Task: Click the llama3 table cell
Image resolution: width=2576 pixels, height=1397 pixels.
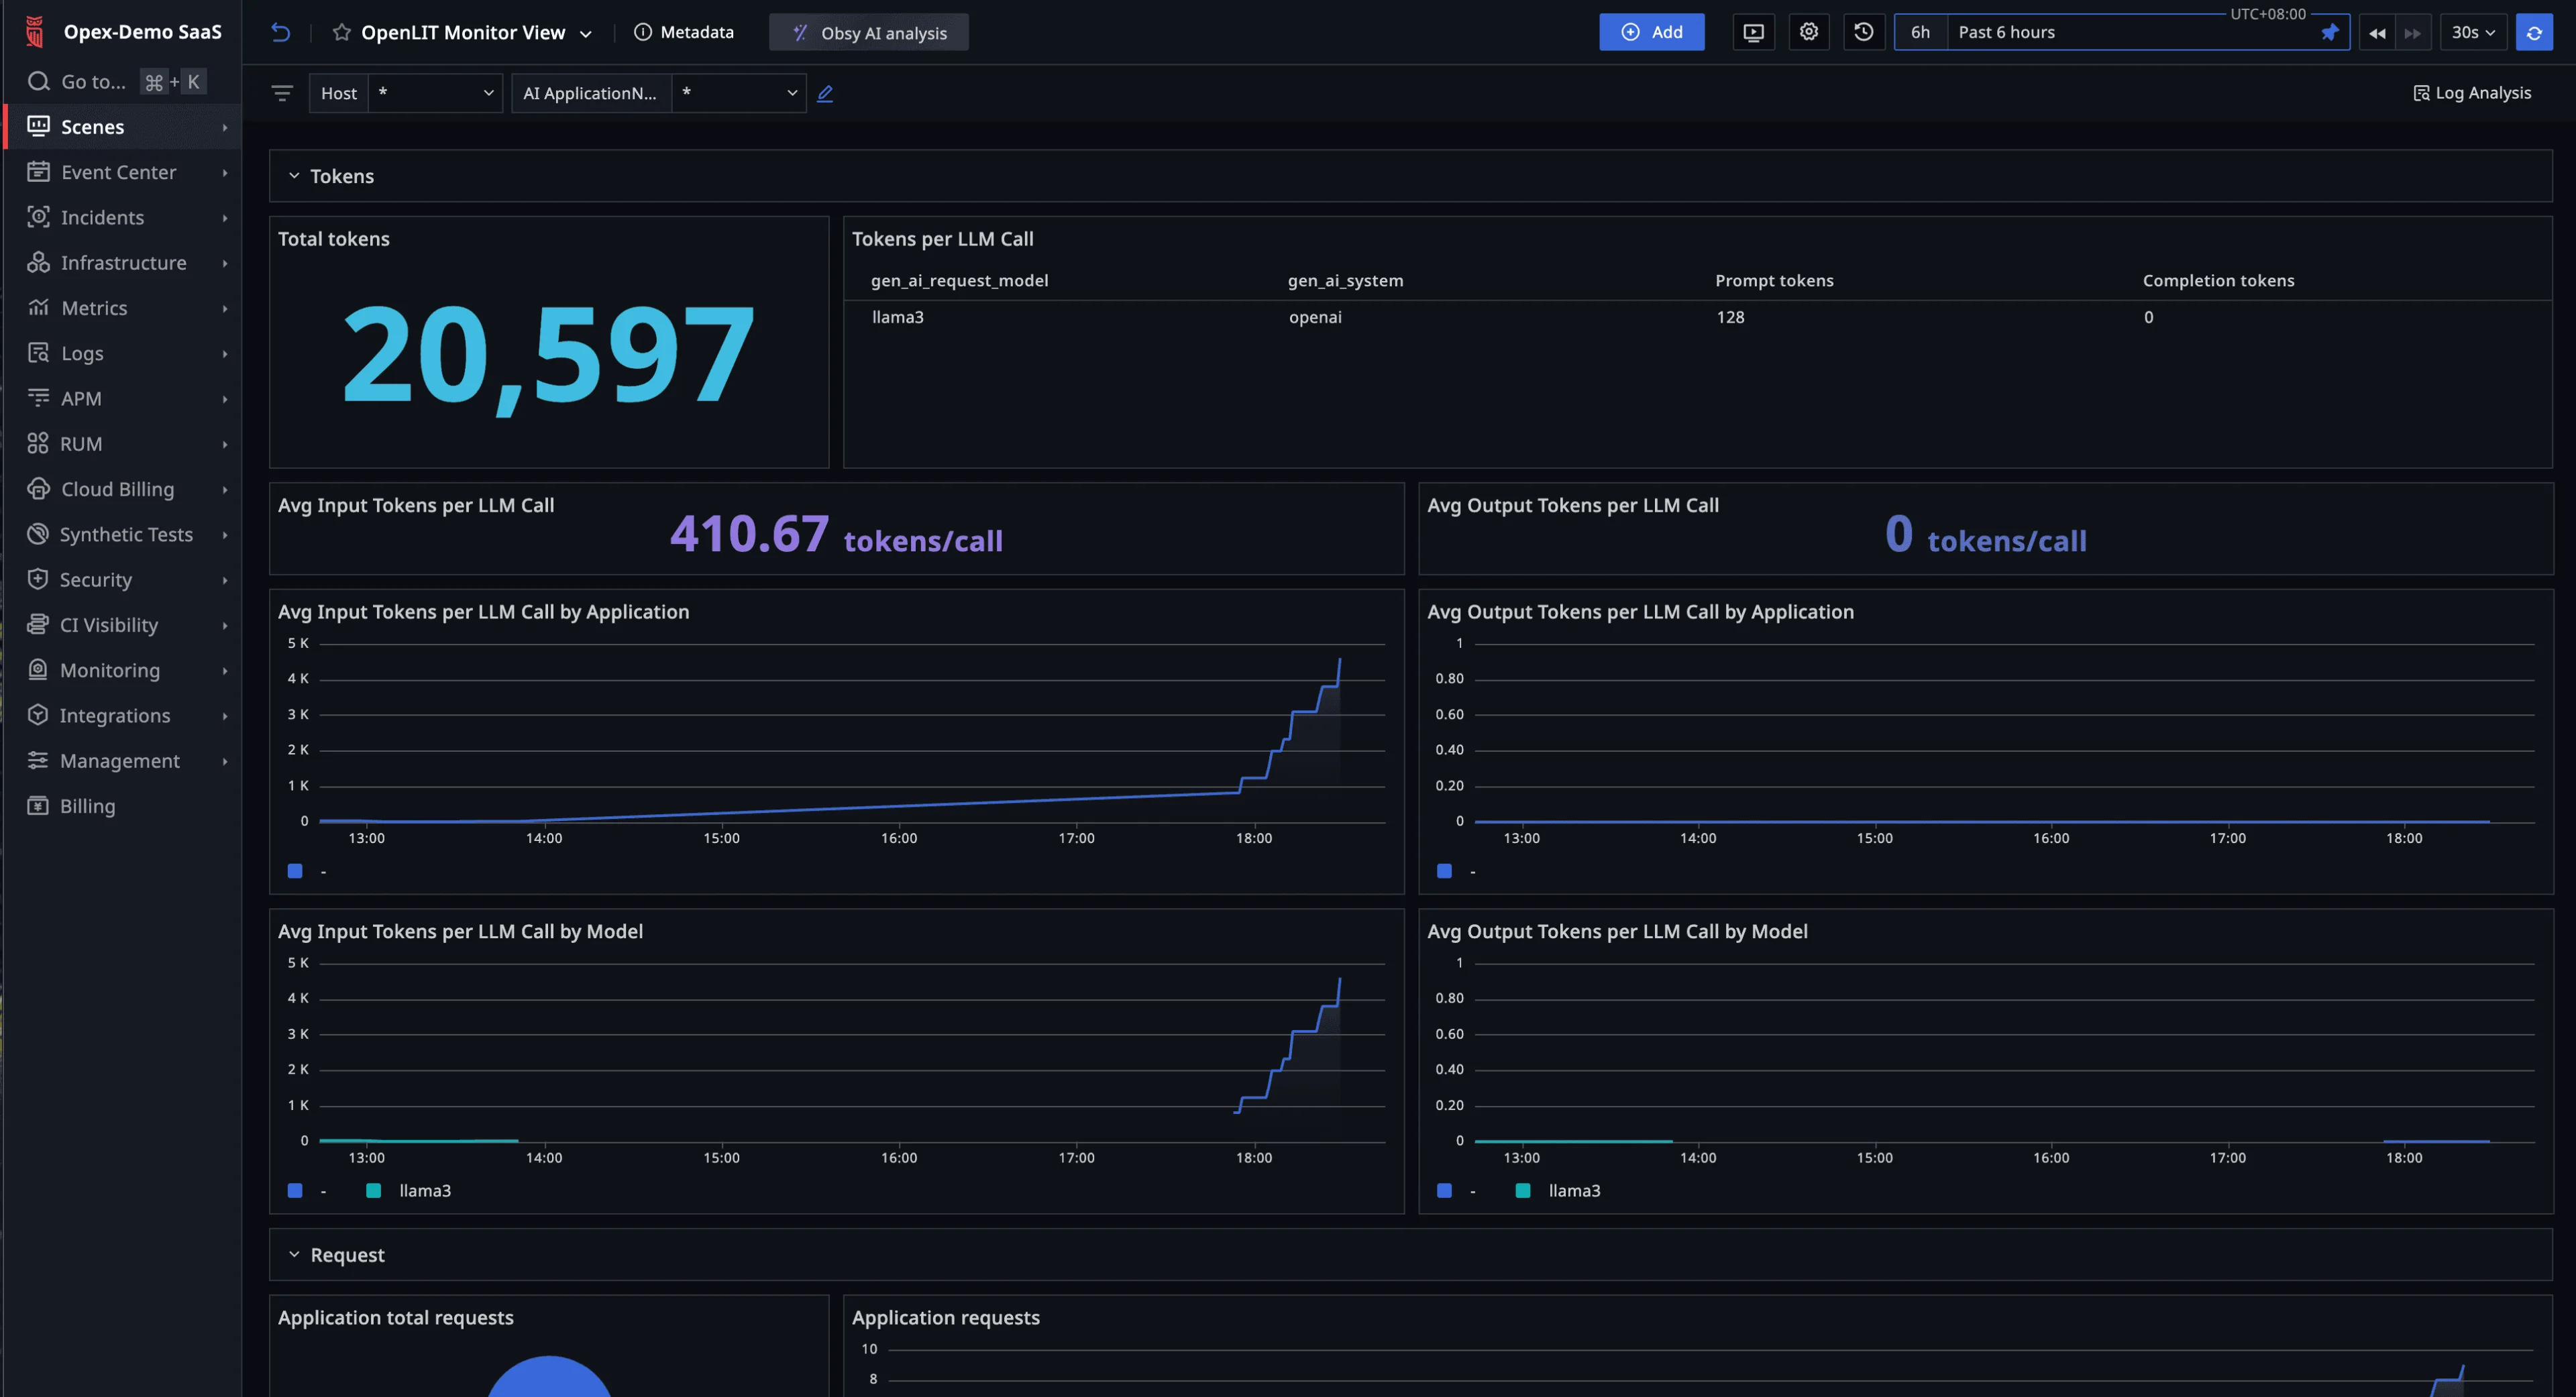Action: pyautogui.click(x=897, y=317)
